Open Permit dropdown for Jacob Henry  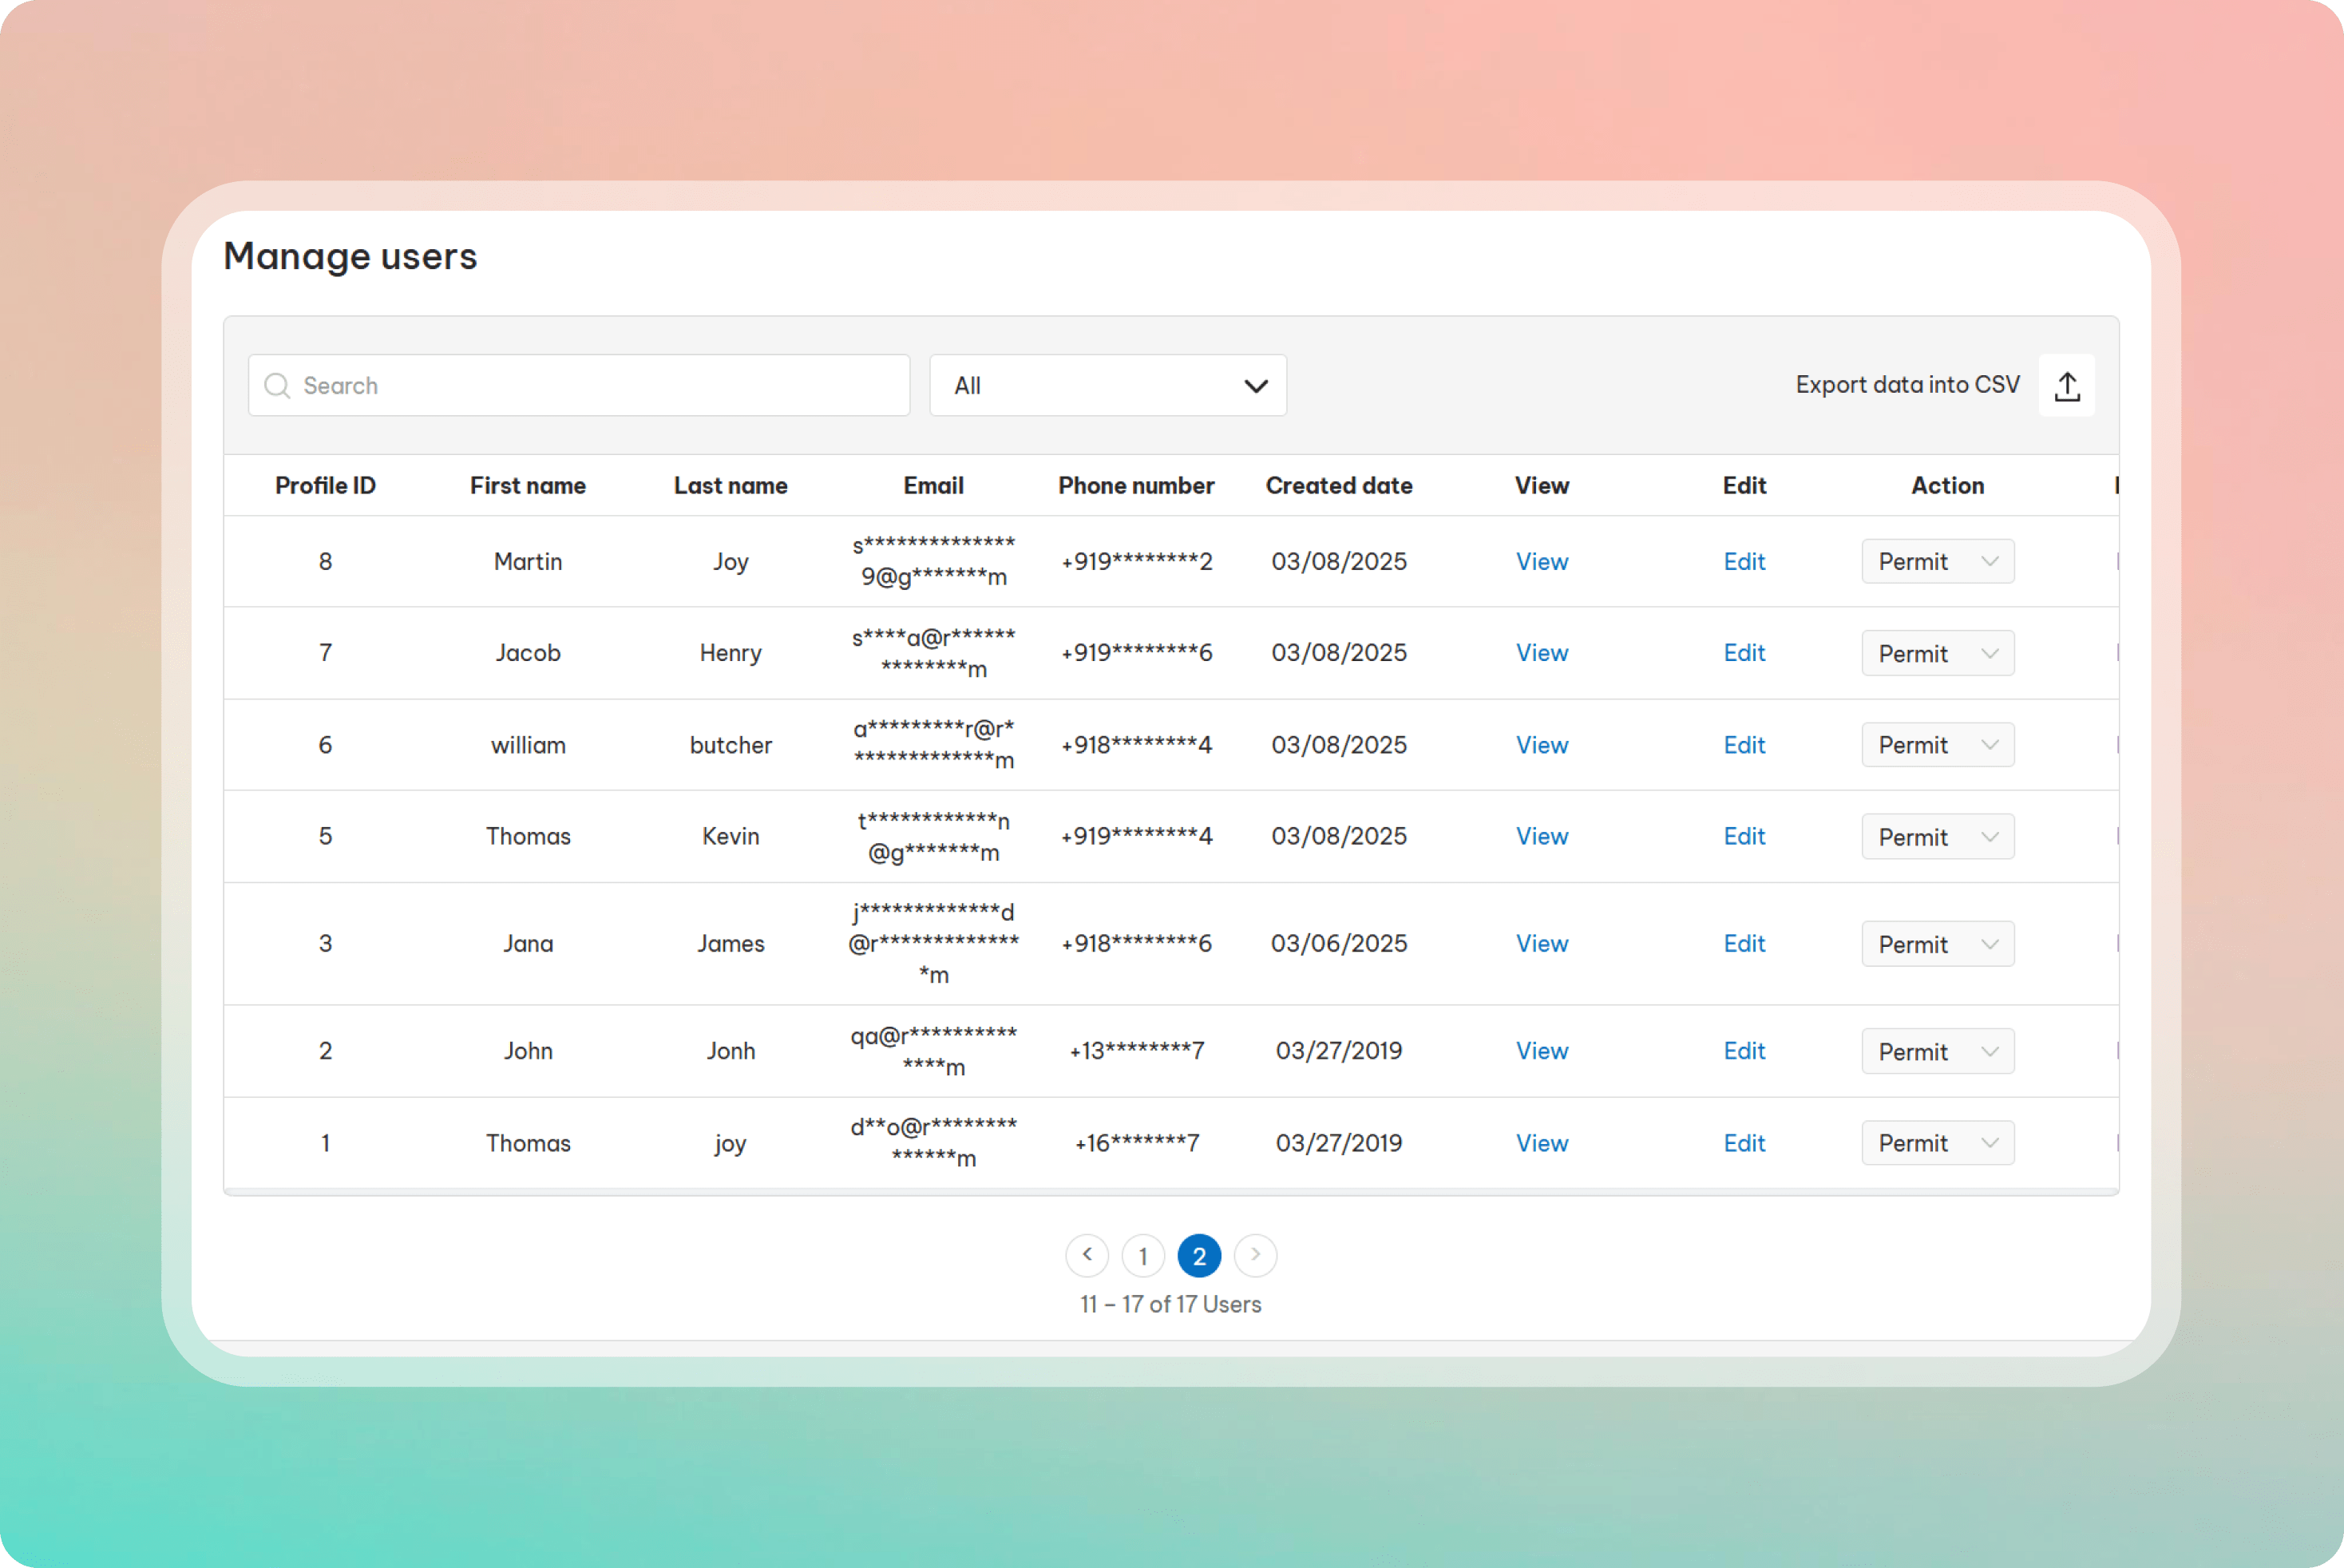[x=1937, y=653]
